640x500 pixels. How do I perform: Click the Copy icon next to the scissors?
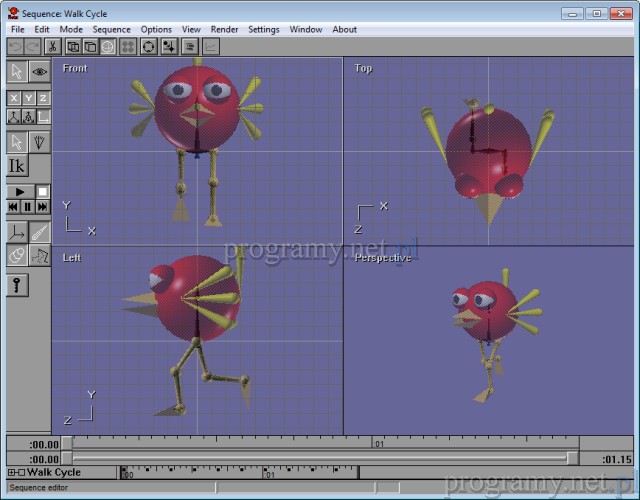pos(73,46)
